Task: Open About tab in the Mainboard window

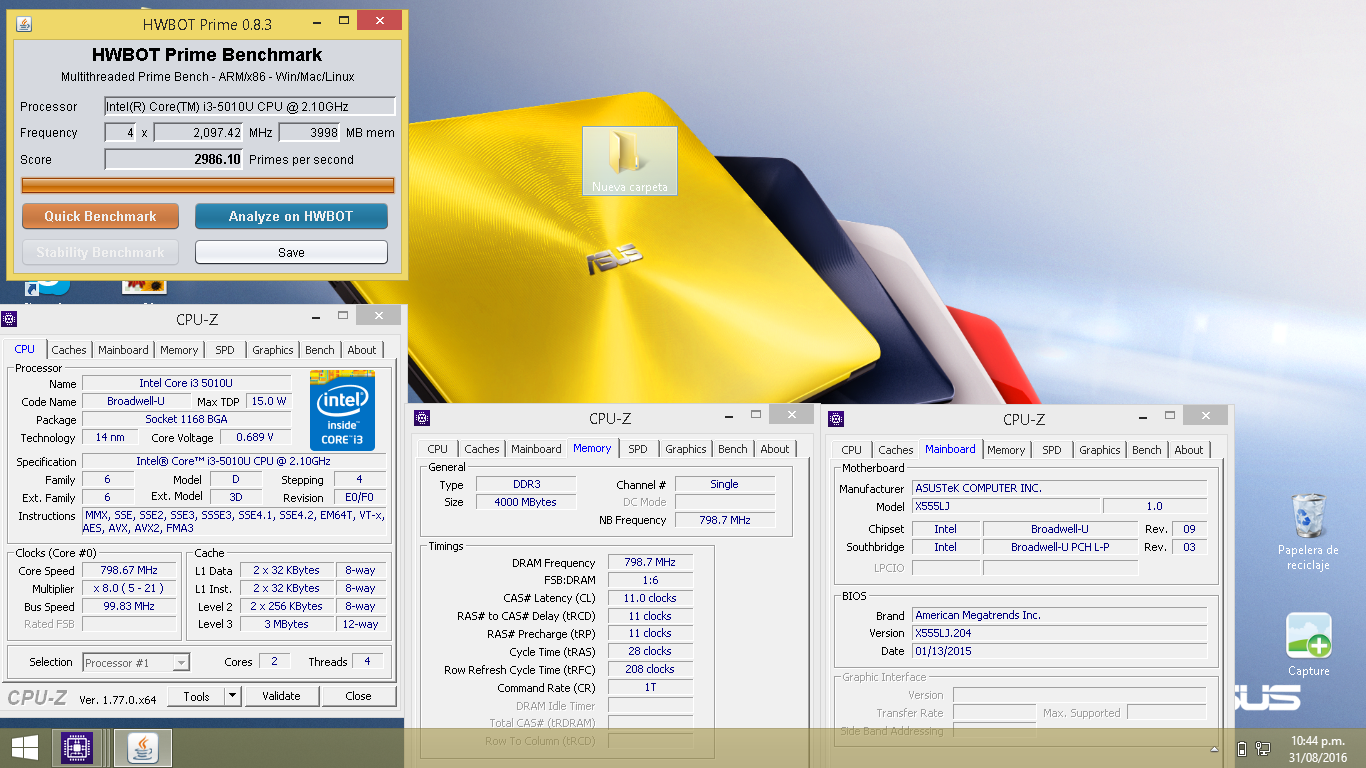Action: coord(1189,450)
